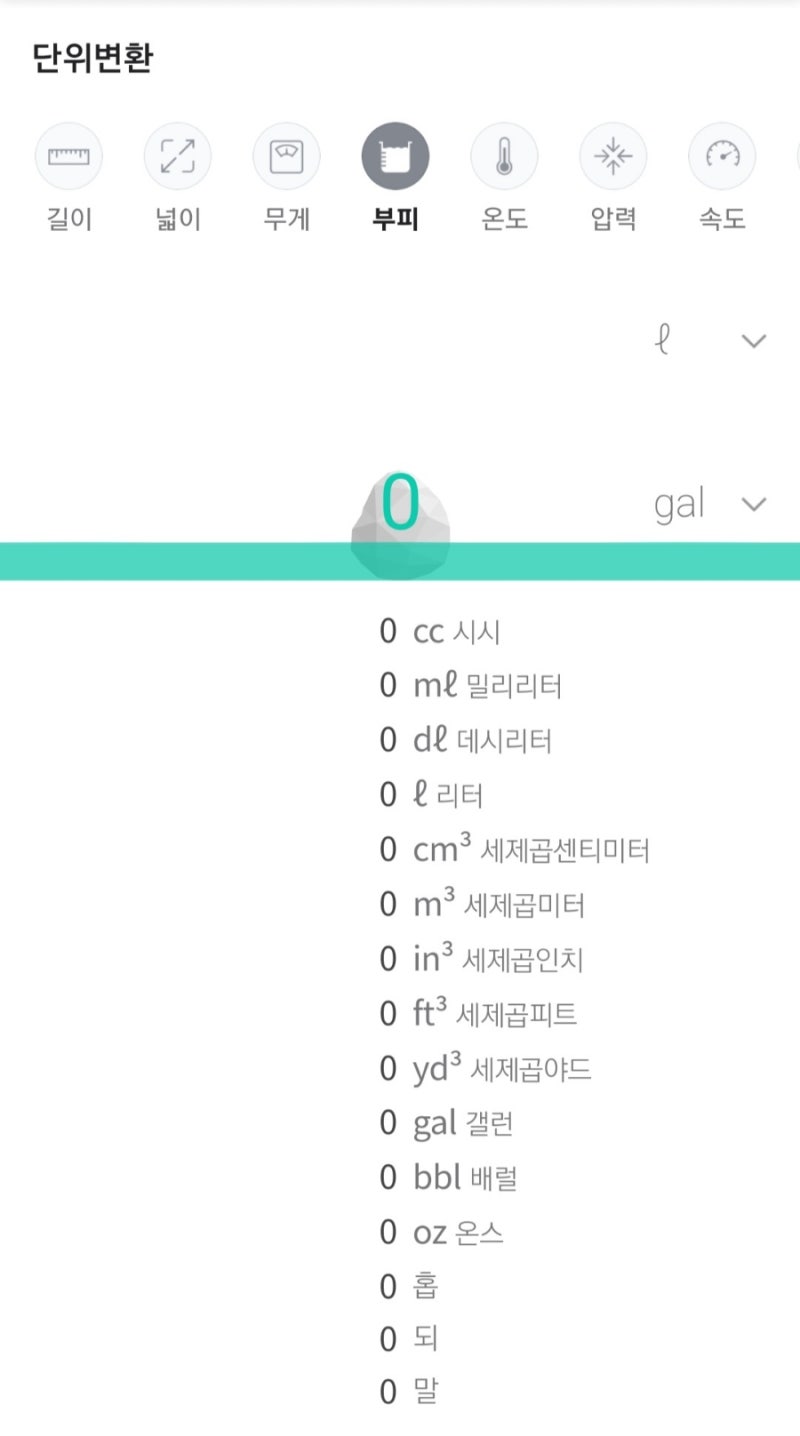This screenshot has height=1436, width=800.
Task: Open the 넓이 (area) conversion category
Action: [x=178, y=156]
